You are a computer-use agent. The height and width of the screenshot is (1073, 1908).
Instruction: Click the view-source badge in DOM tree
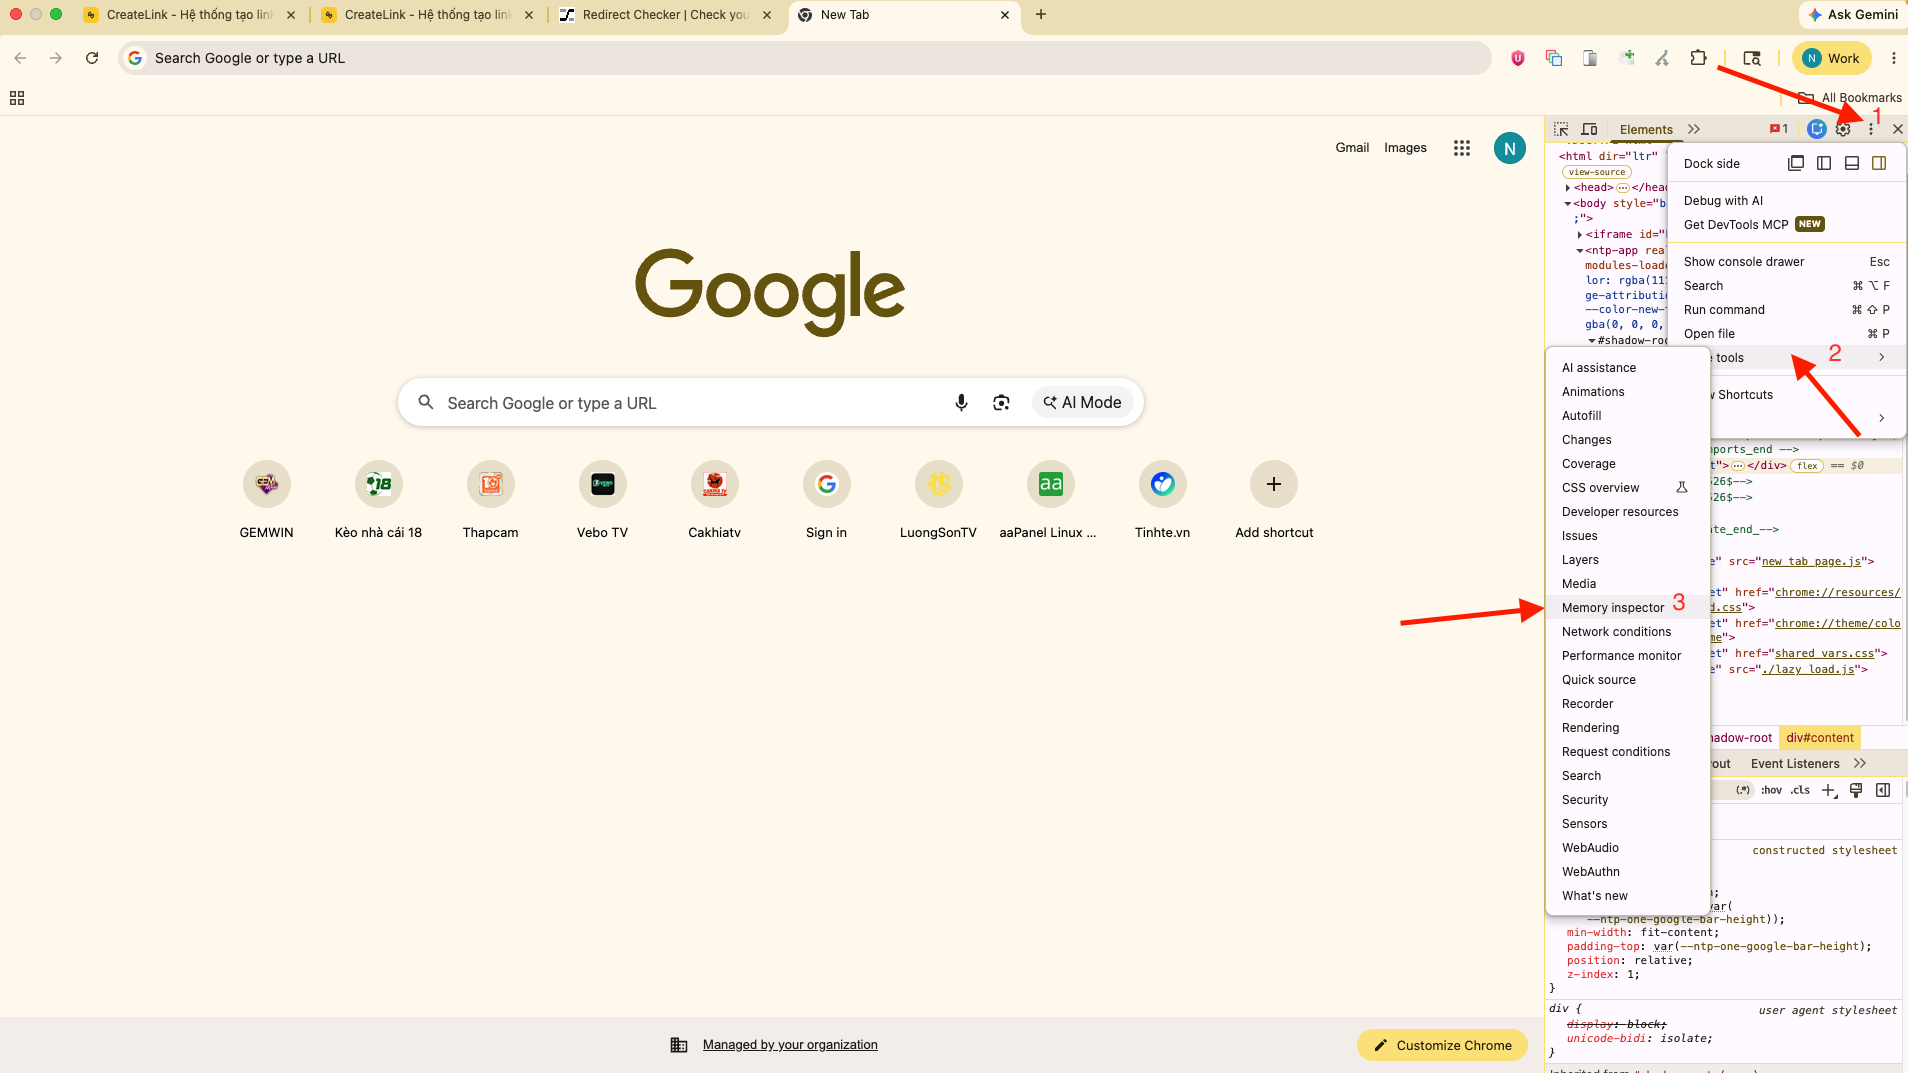[x=1597, y=172]
